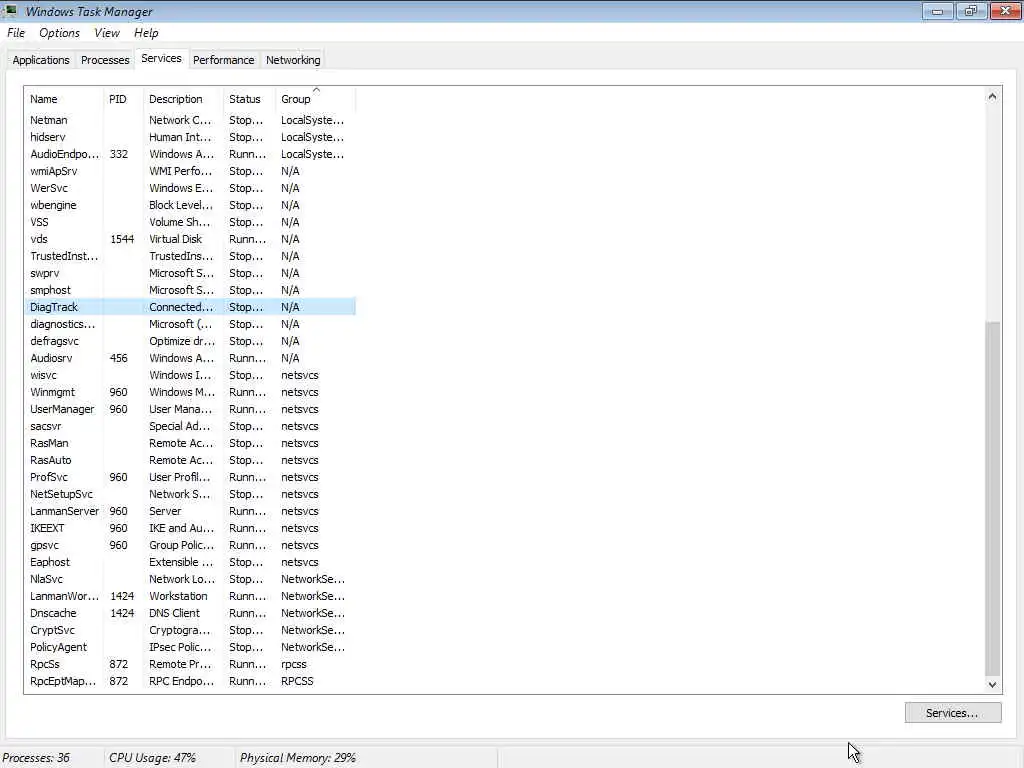
Task: Select the RpcSs service
Action: 191,664
